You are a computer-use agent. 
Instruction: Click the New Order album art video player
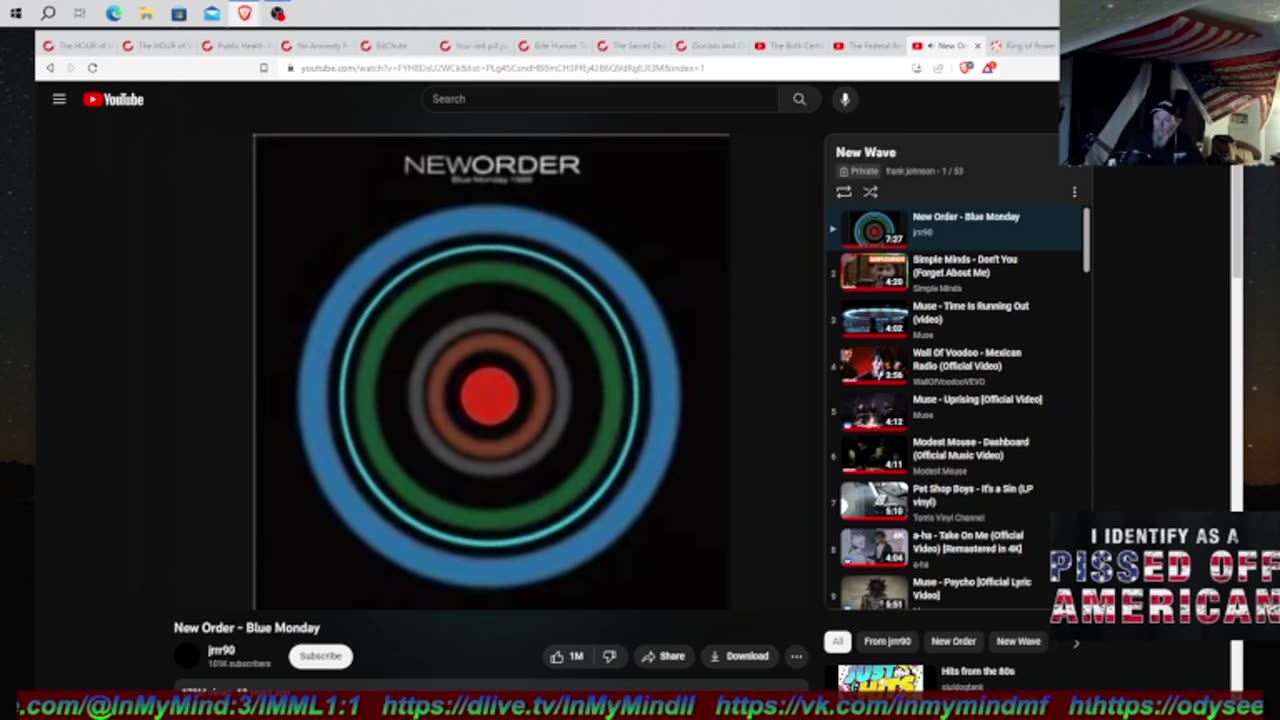[491, 372]
